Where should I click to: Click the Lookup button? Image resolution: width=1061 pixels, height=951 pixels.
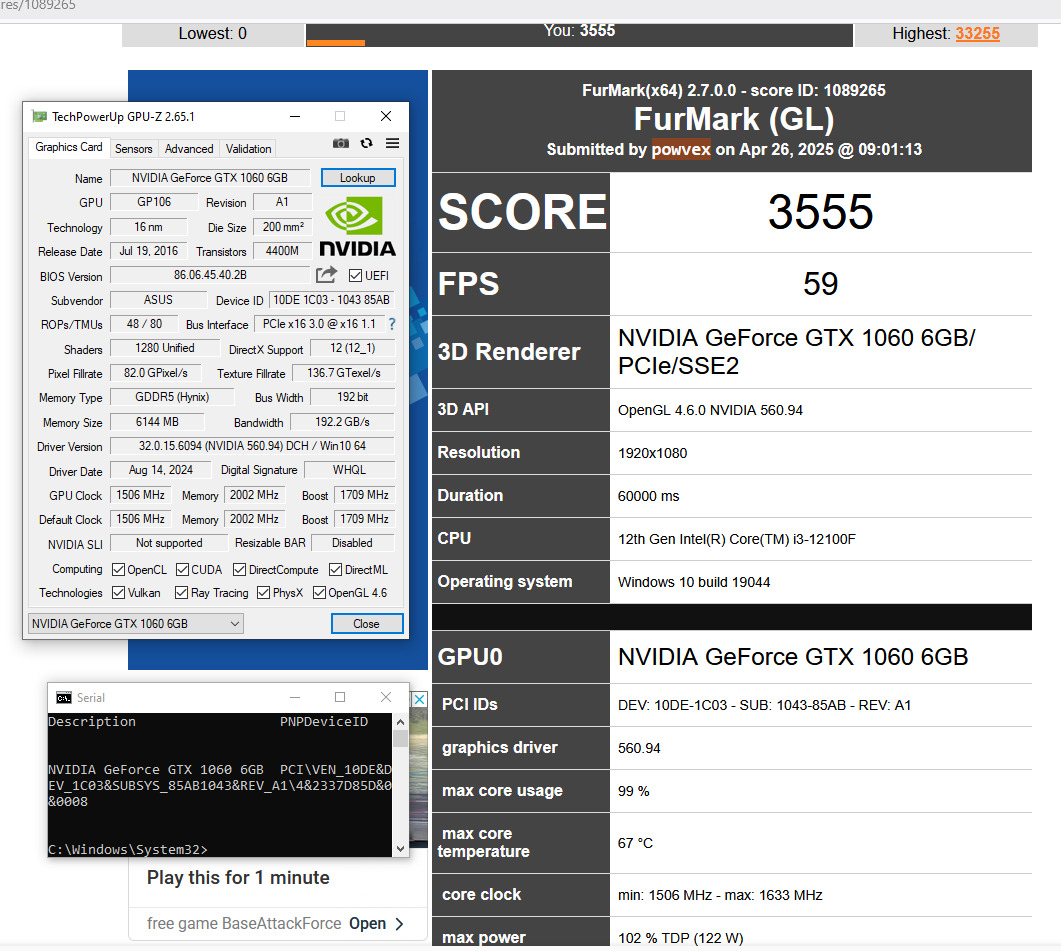click(358, 178)
